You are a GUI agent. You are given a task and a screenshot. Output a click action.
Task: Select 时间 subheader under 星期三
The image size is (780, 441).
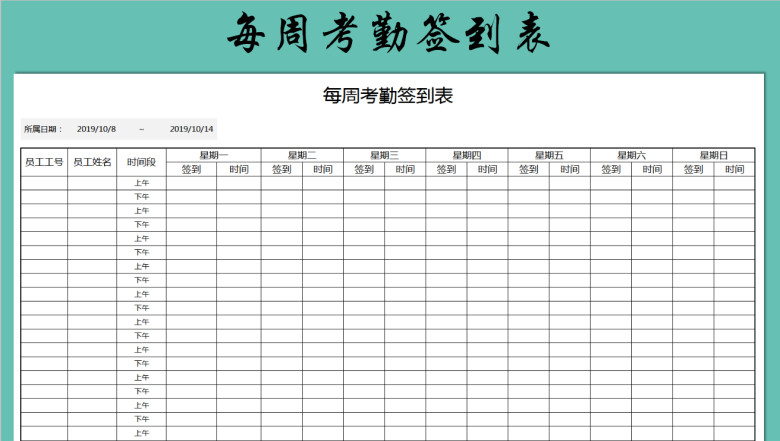pyautogui.click(x=405, y=170)
